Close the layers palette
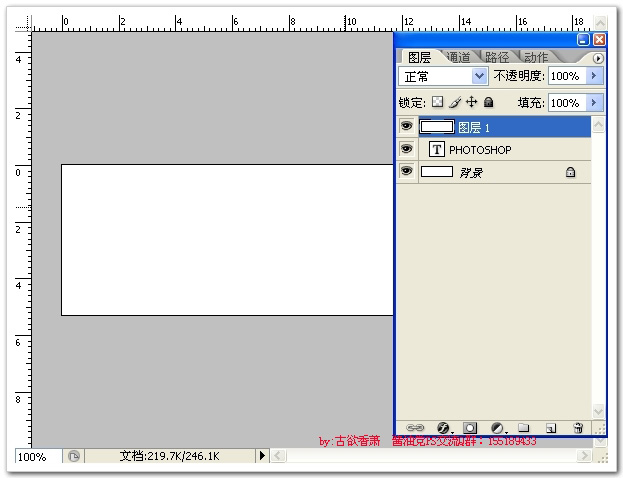This screenshot has height=478, width=623. (x=599, y=39)
